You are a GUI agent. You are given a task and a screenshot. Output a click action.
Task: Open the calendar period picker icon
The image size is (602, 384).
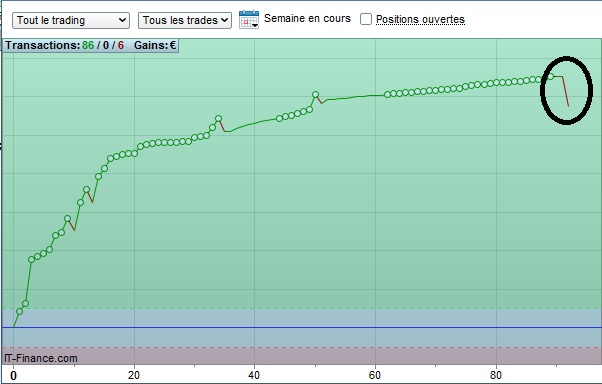pos(249,19)
